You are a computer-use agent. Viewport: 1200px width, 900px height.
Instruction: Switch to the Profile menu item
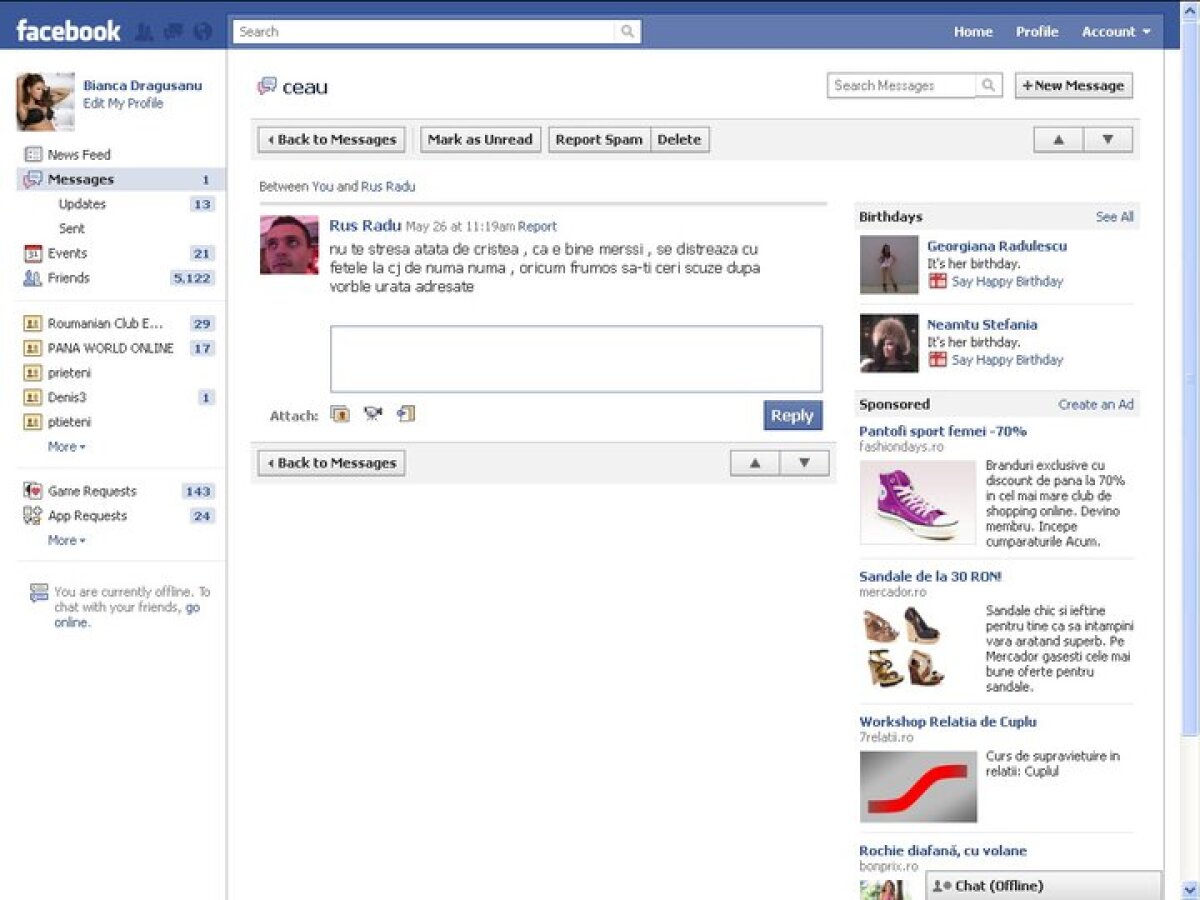click(1037, 31)
